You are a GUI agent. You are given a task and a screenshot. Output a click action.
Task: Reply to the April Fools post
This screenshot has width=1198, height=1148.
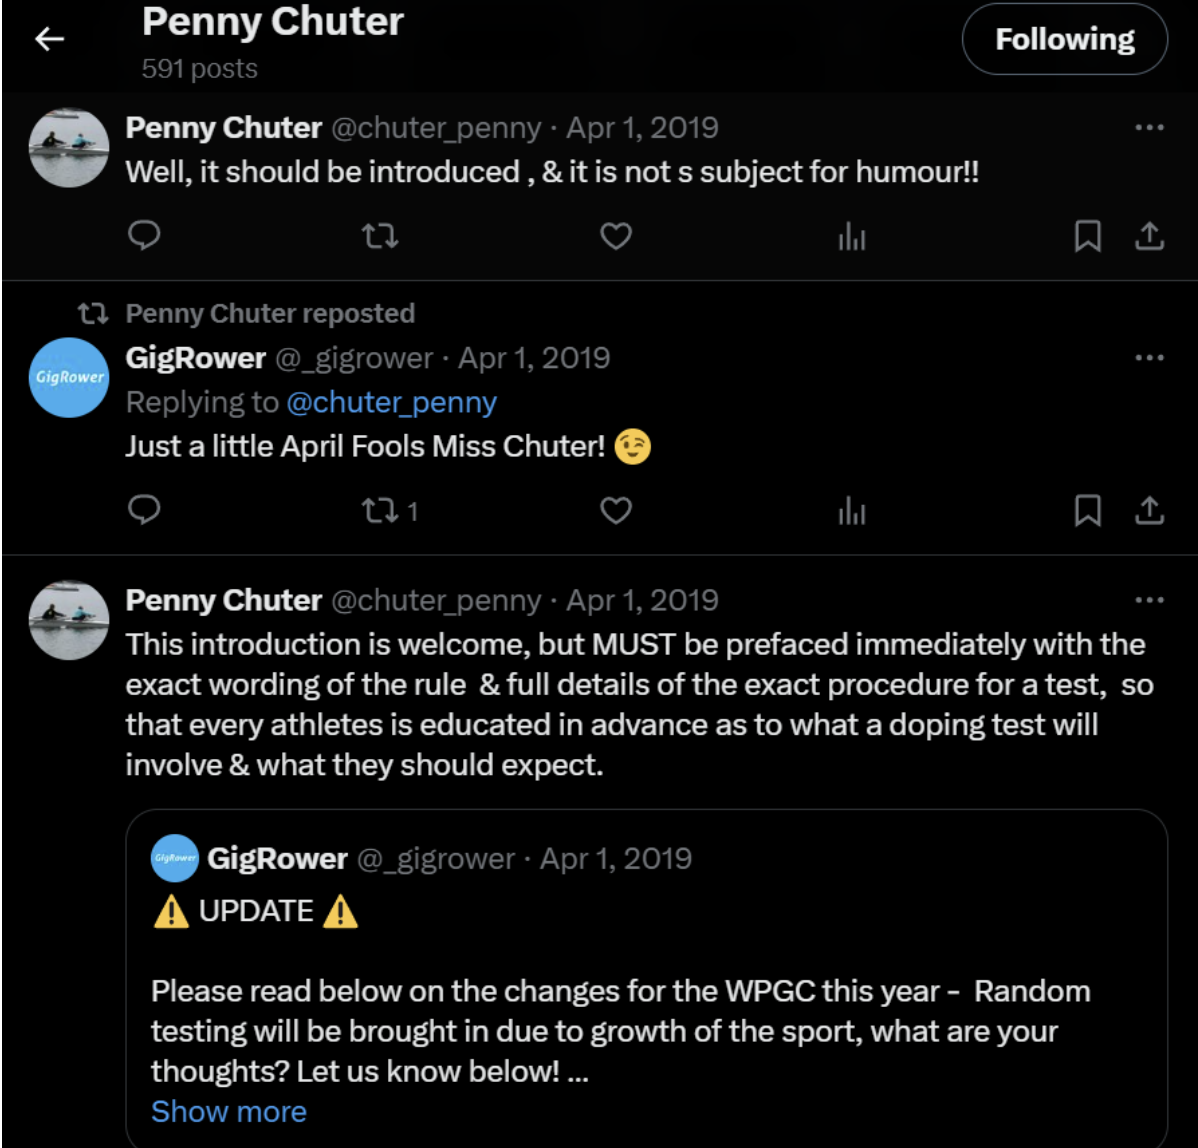tap(144, 509)
